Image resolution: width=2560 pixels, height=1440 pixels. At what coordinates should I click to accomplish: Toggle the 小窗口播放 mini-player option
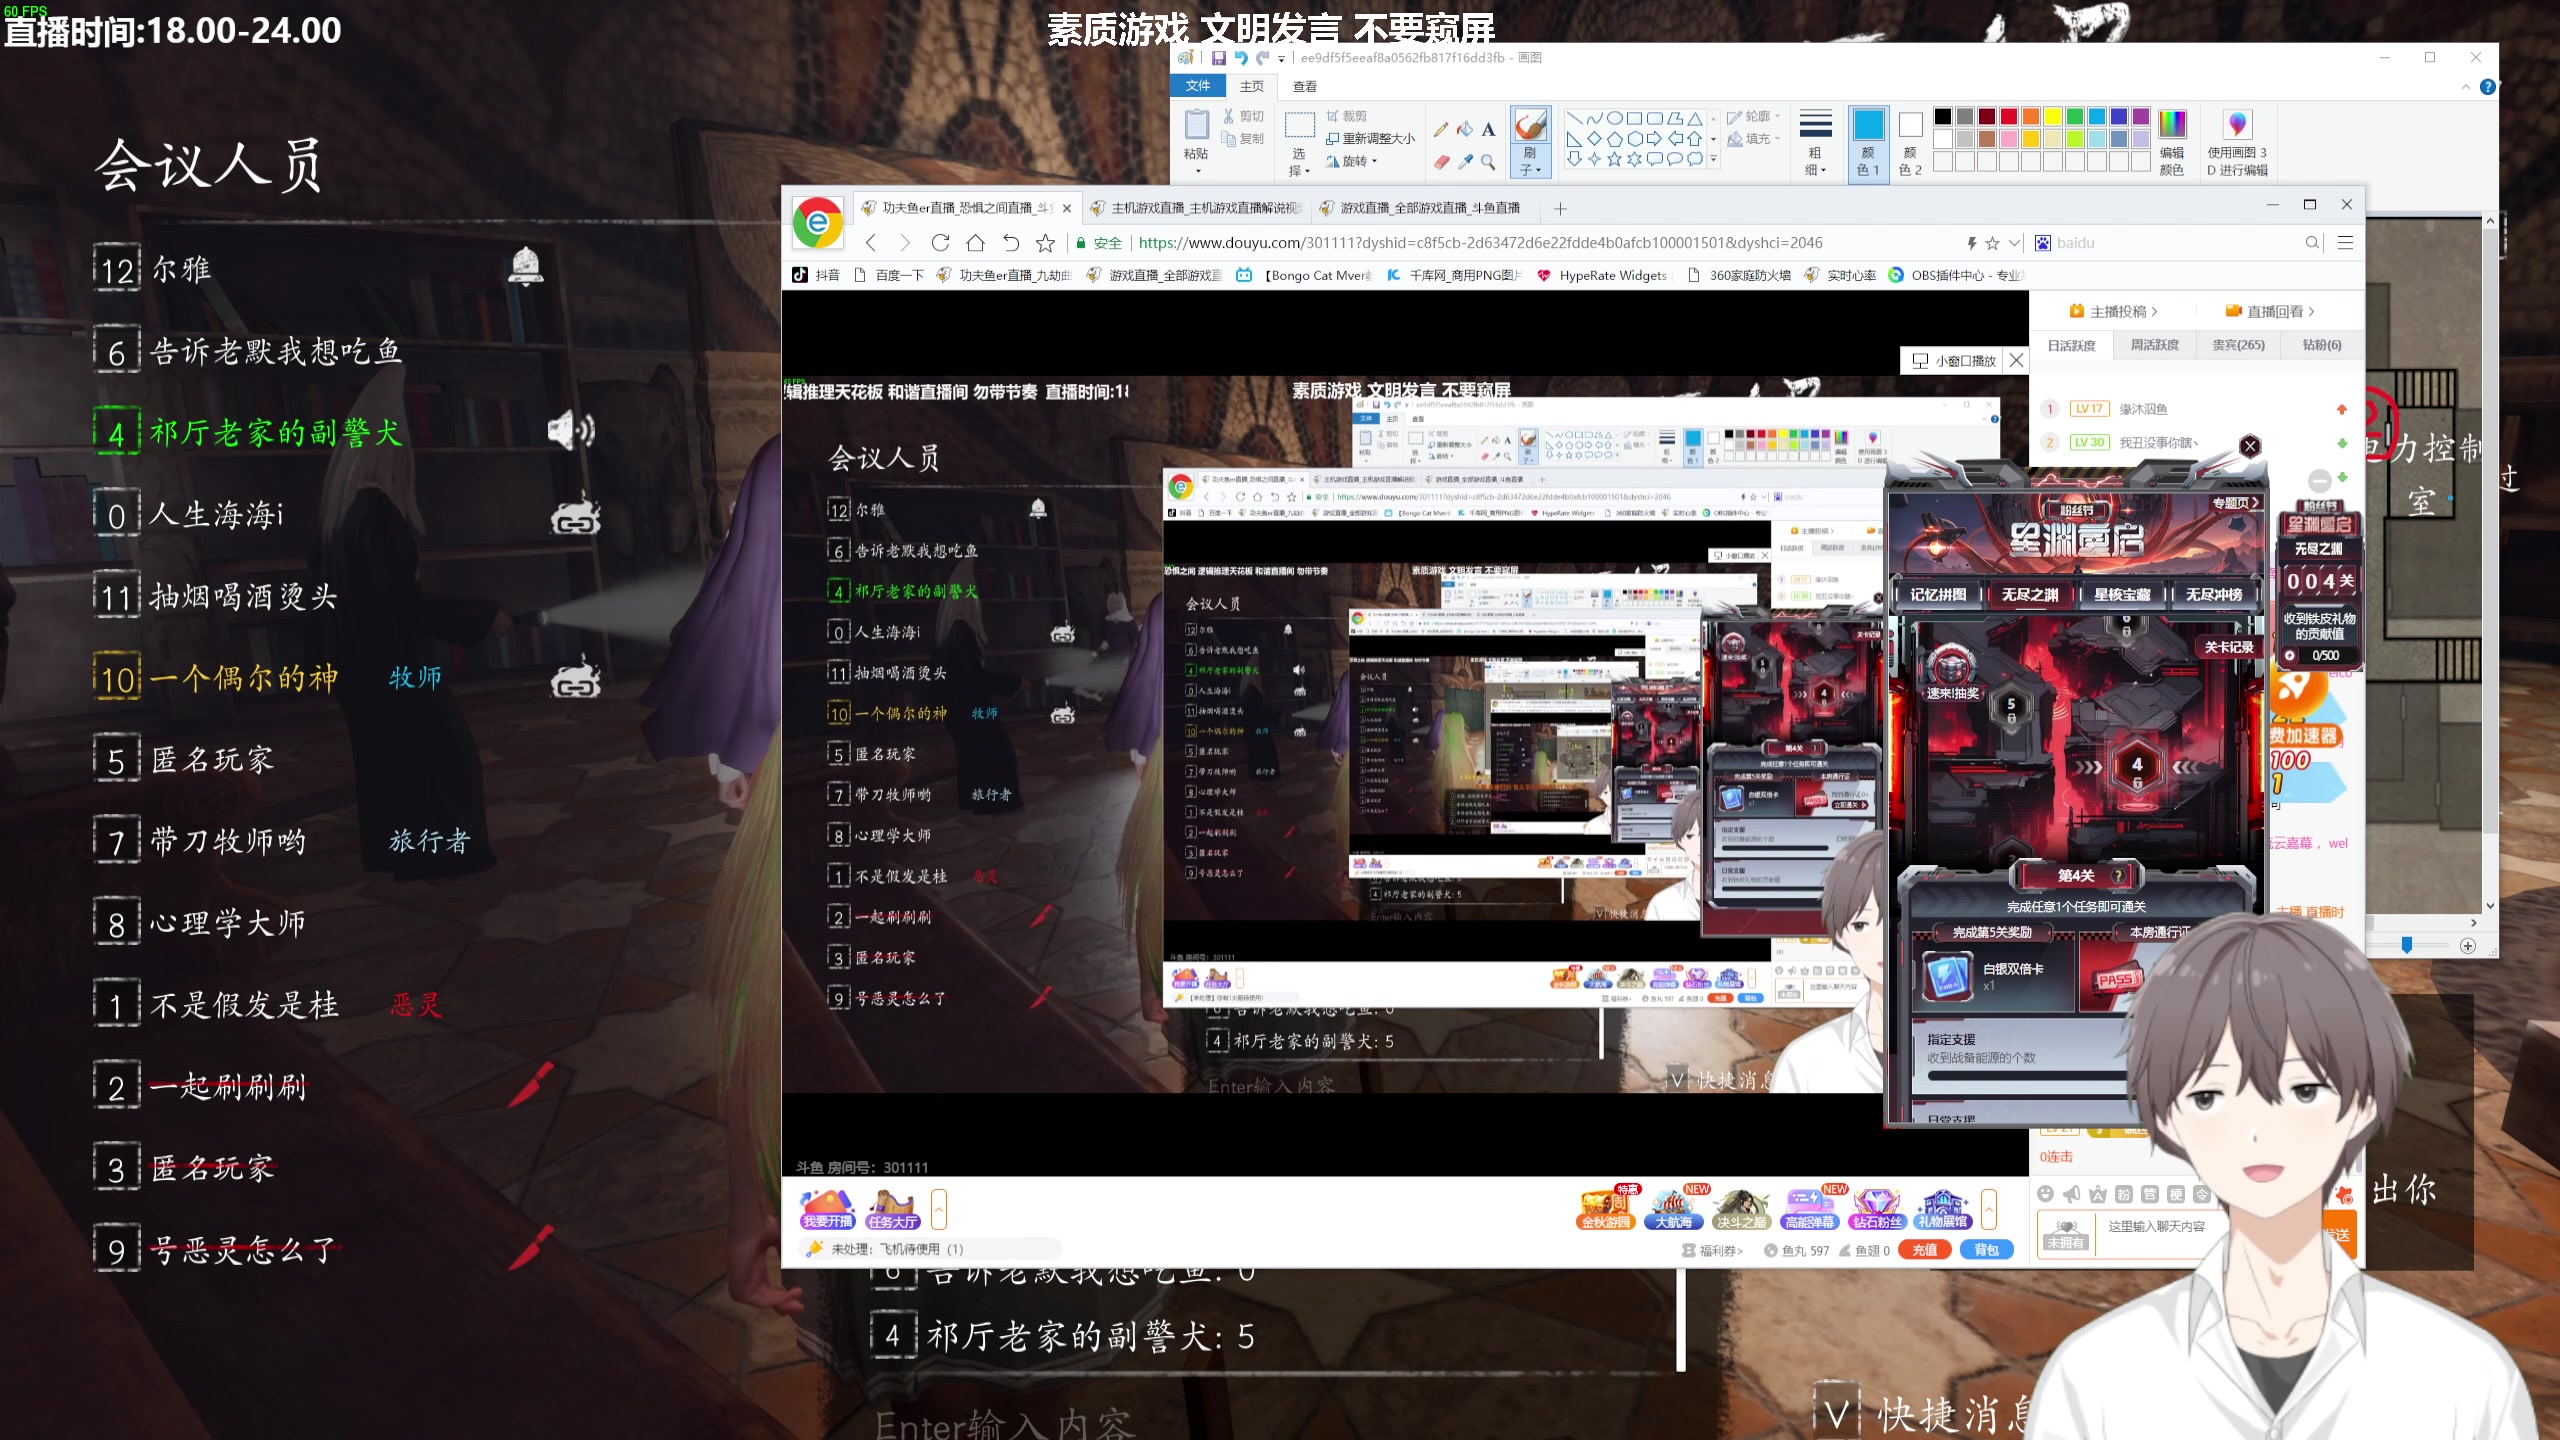click(x=1953, y=361)
